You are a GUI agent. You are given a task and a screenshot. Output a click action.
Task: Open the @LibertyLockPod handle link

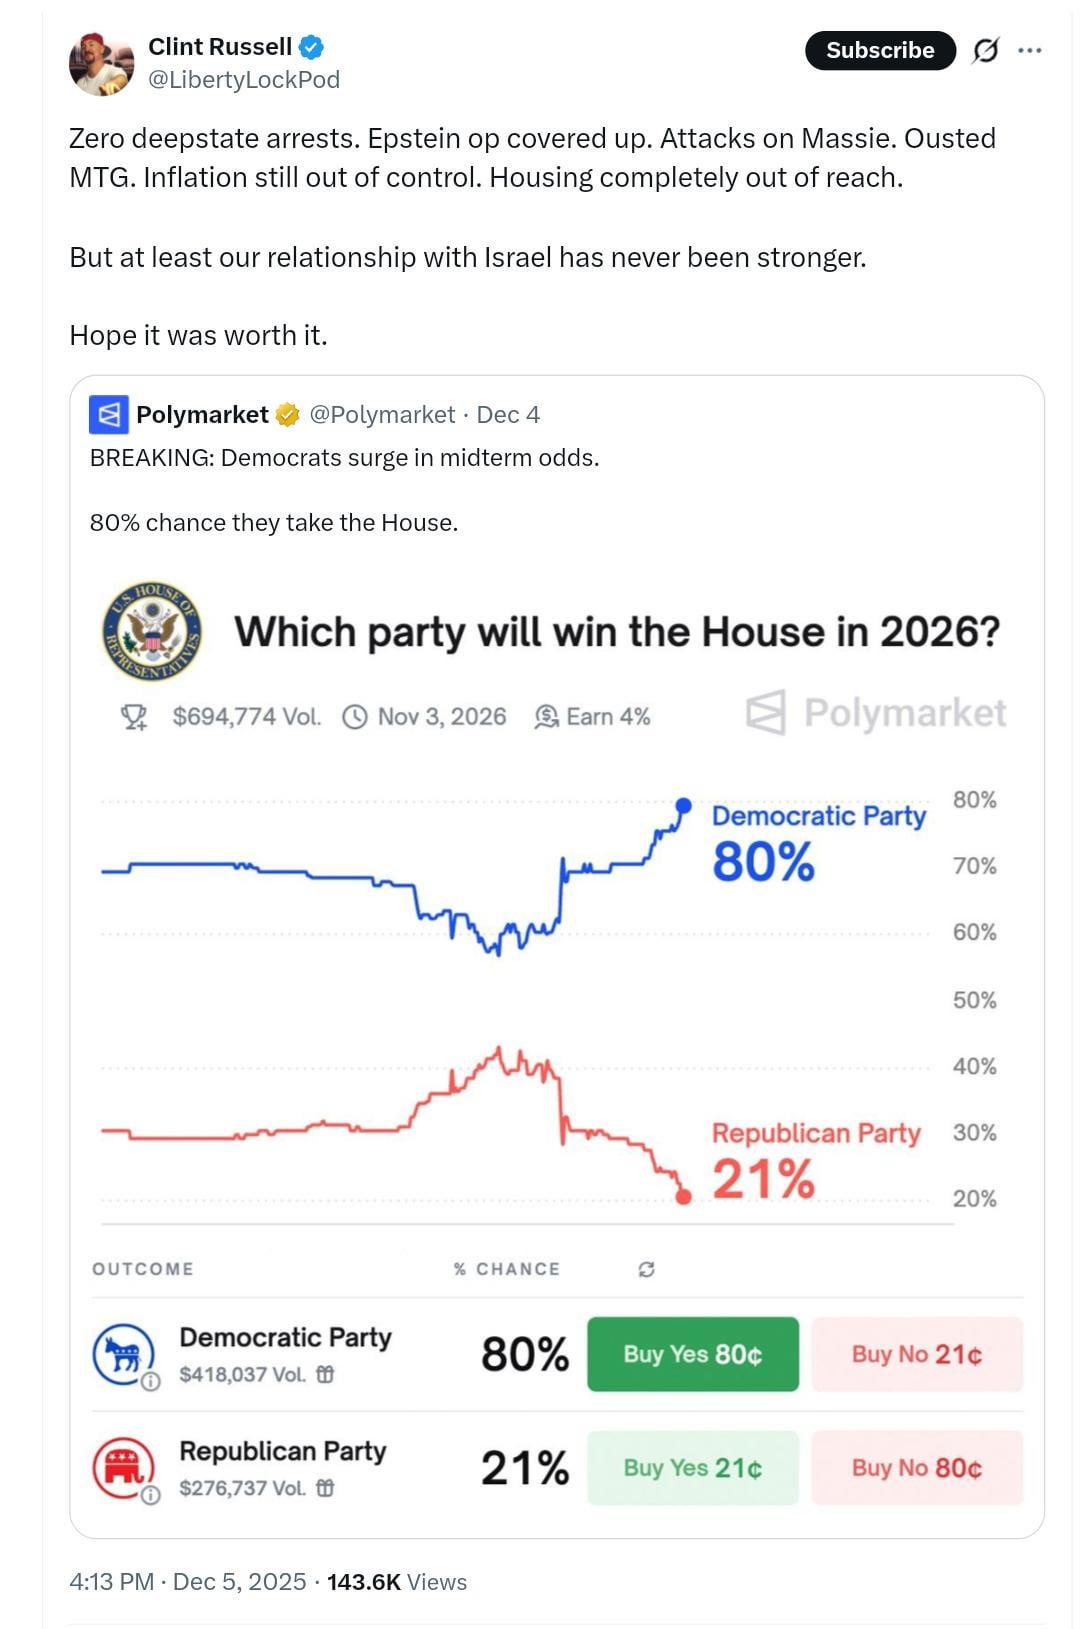click(x=244, y=80)
